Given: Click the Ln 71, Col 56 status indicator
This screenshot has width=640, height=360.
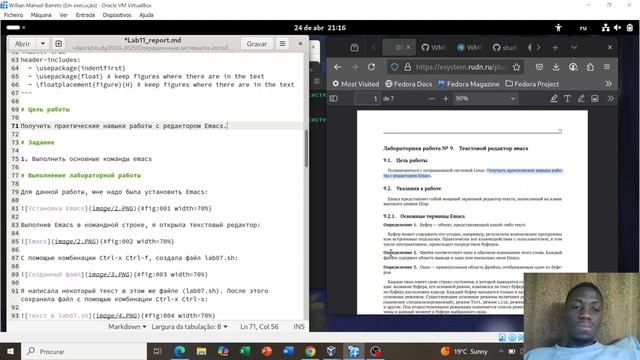Looking at the screenshot, I should pyautogui.click(x=259, y=327).
